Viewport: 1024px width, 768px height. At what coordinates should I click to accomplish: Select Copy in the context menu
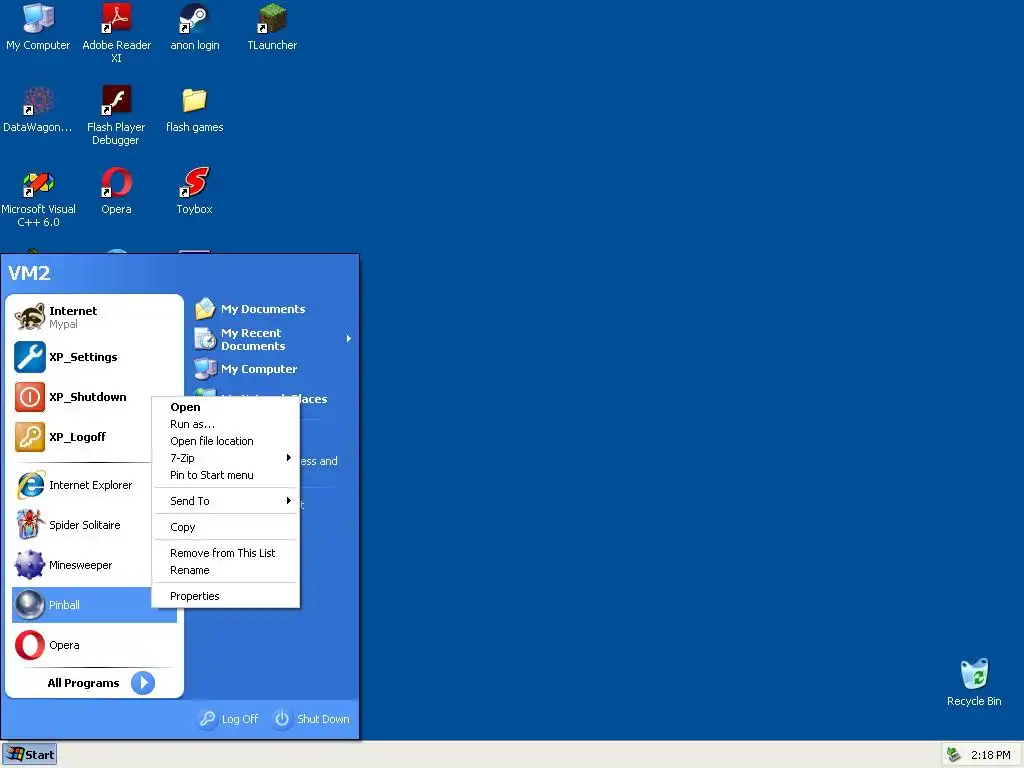coord(226,527)
